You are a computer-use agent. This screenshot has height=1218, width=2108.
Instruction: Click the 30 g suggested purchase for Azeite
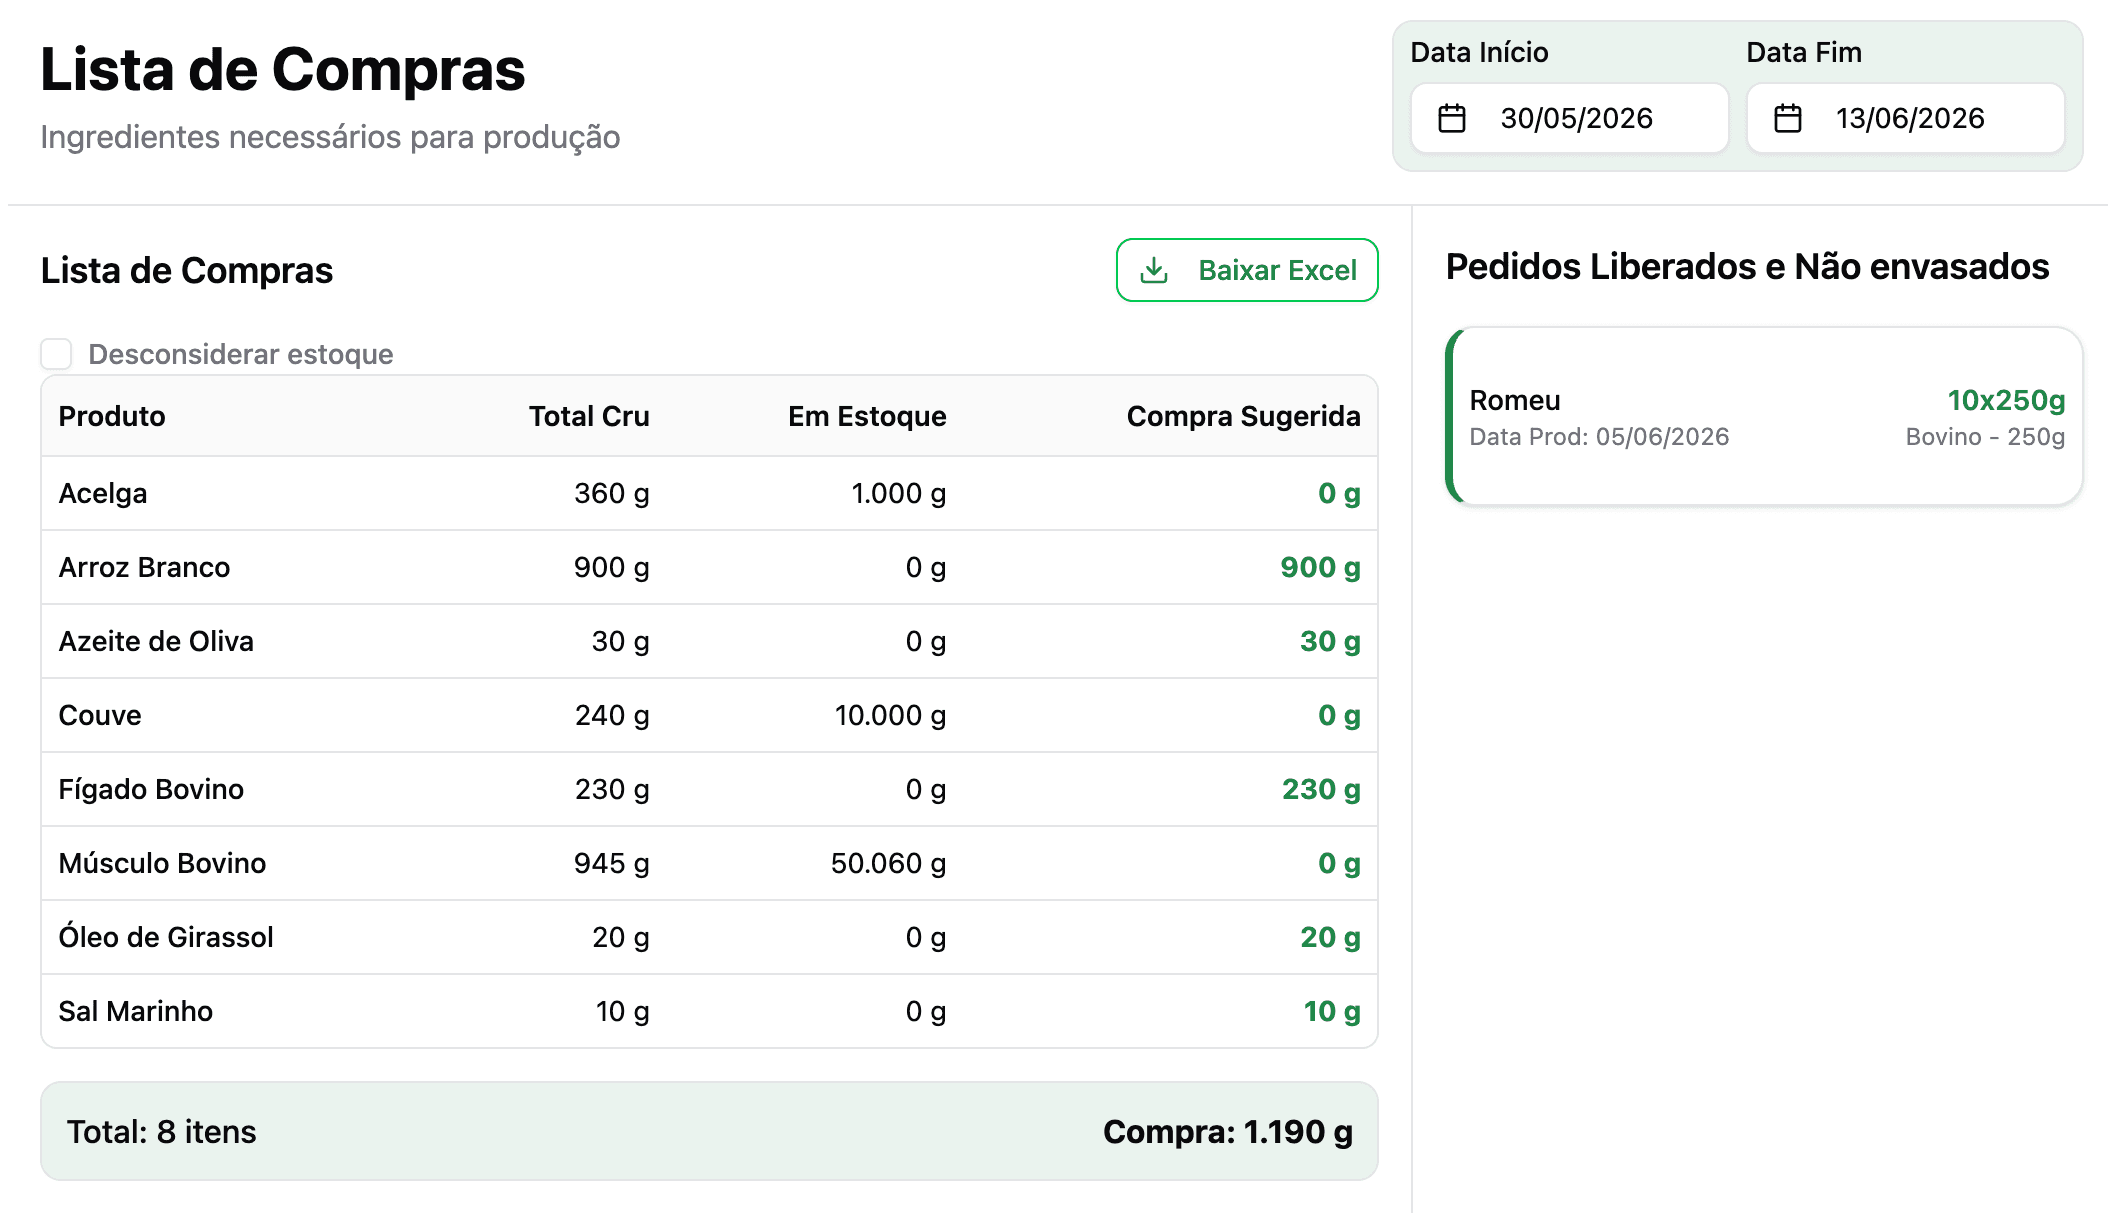click(x=1330, y=641)
